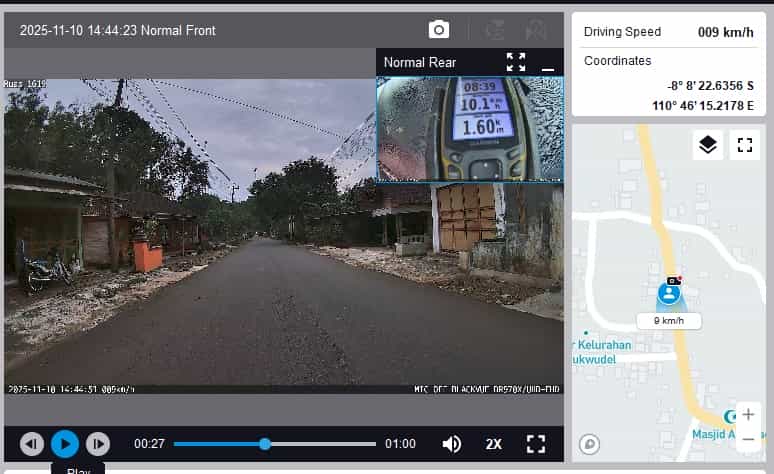
Task: Click the 9 km/h speed label on map
Action: tap(669, 321)
